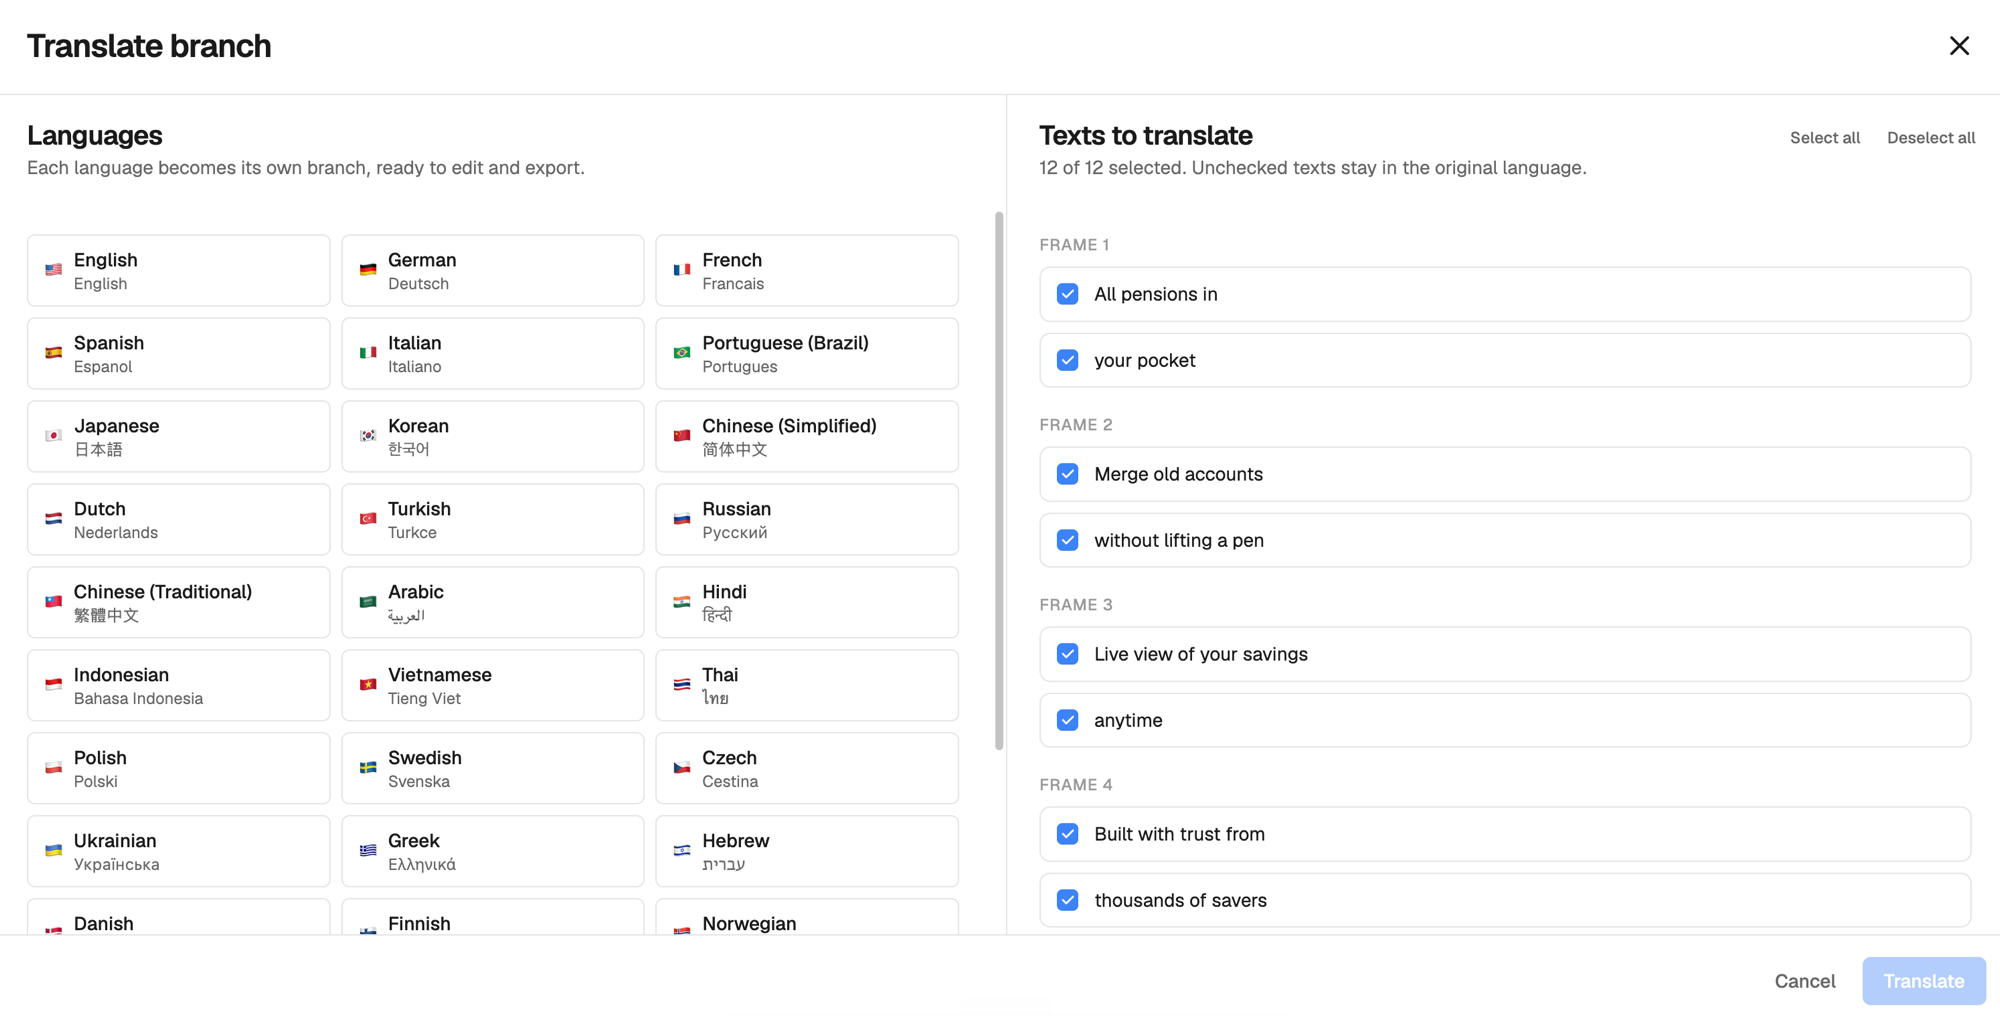
Task: Click the 'Nederlands' subtitle text
Action: tap(116, 533)
